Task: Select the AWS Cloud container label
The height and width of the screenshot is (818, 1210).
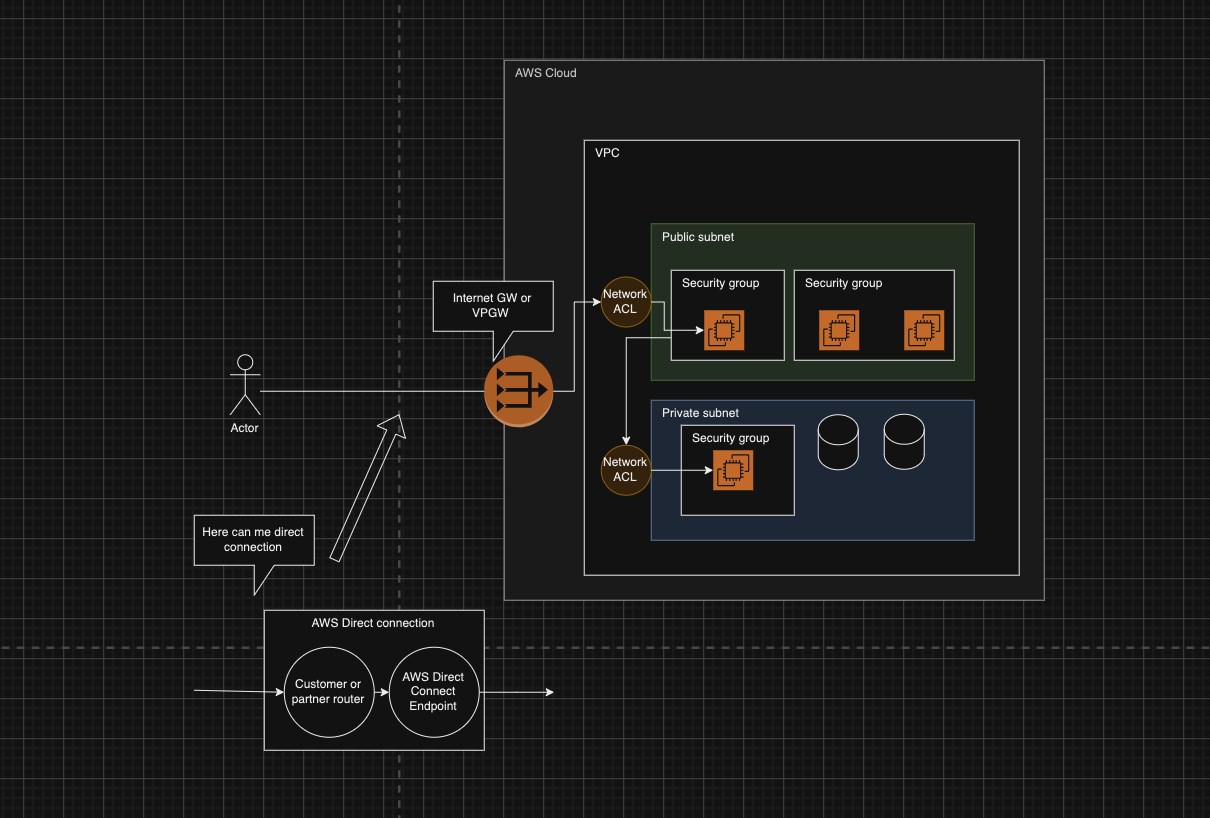Action: click(545, 73)
